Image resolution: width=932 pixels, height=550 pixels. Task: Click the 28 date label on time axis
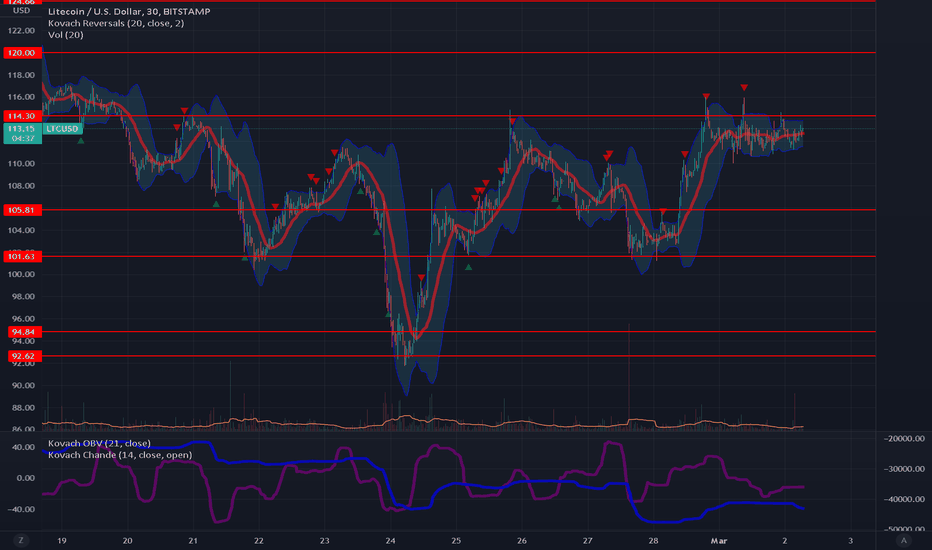coord(653,540)
